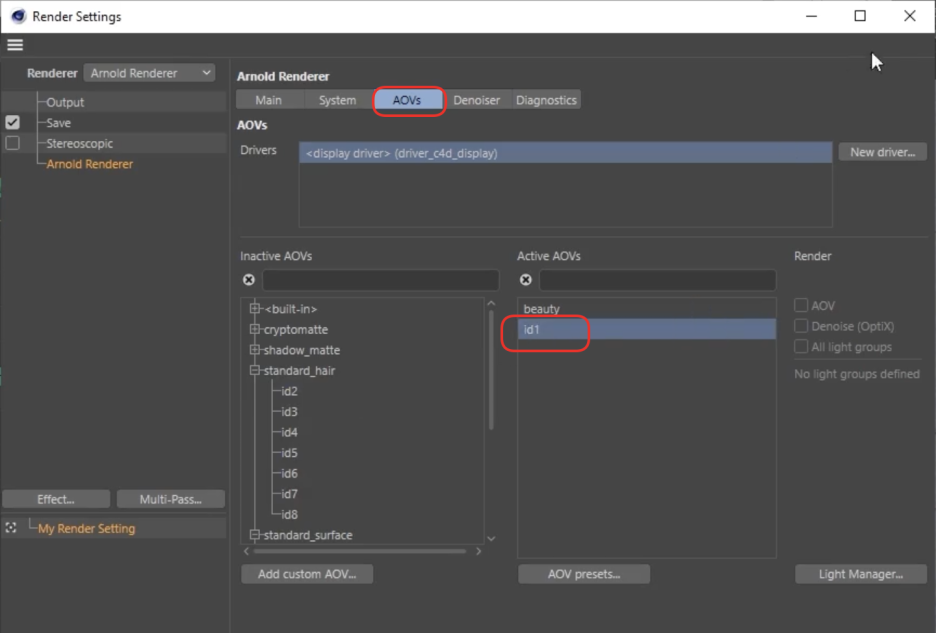Close the Render Settings window

pyautogui.click(x=909, y=16)
